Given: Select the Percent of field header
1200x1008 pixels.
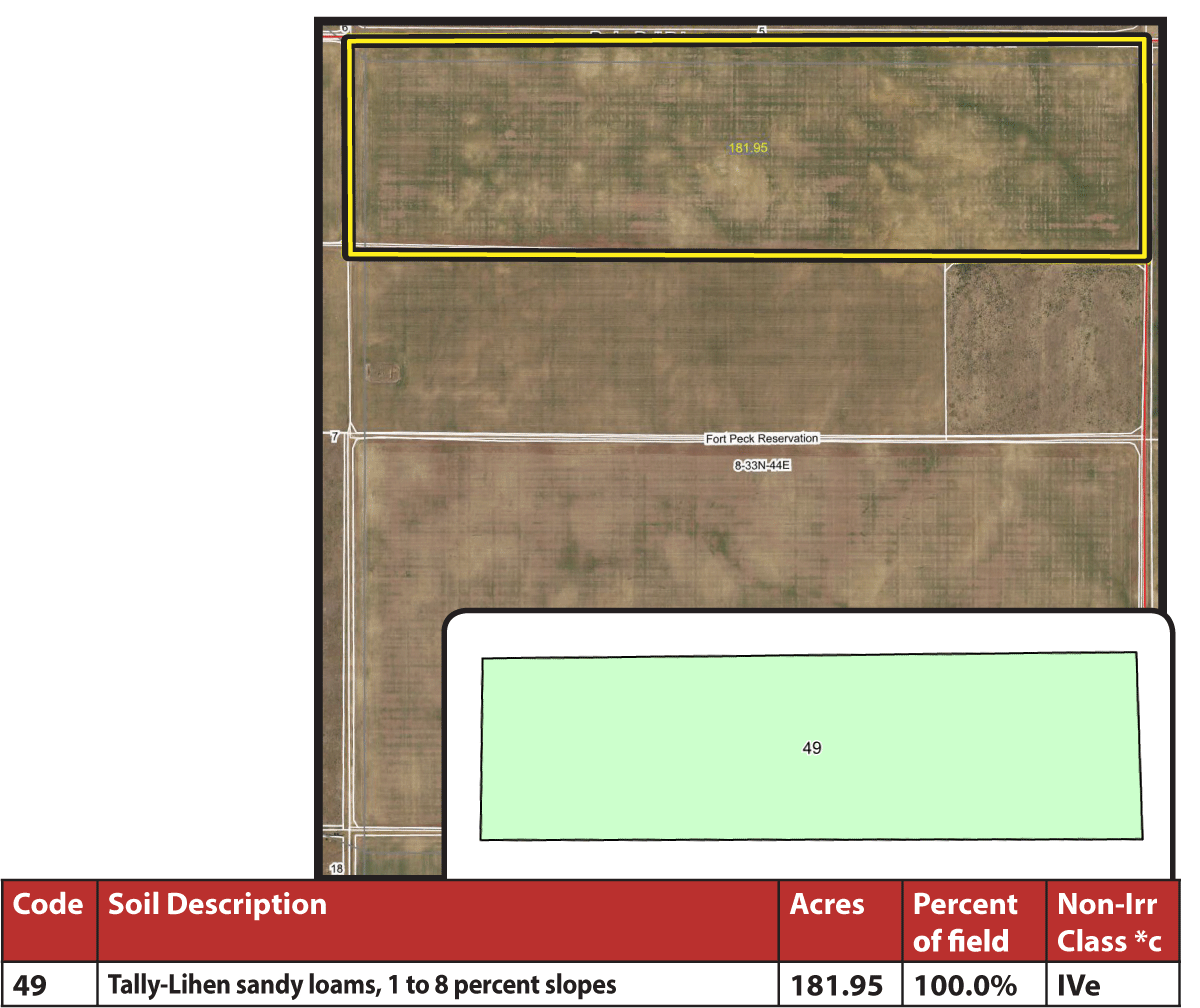Looking at the screenshot, I should 963,921.
